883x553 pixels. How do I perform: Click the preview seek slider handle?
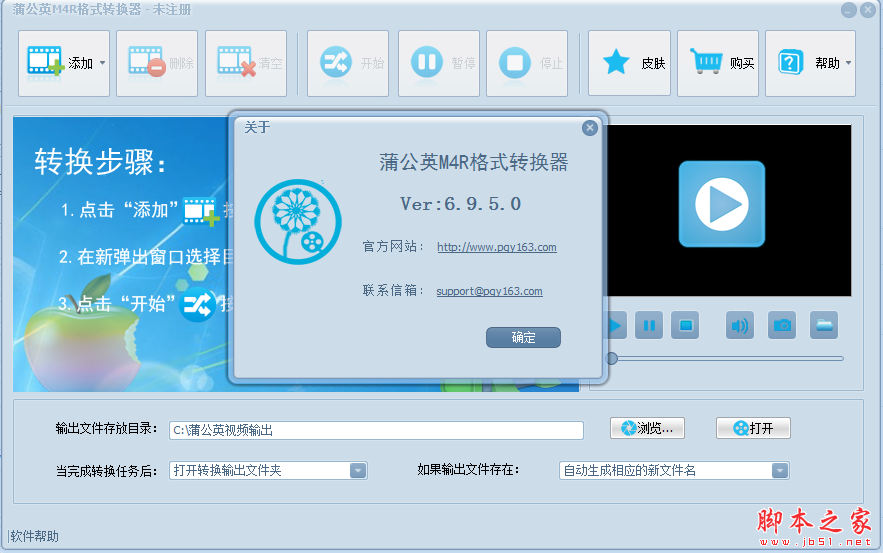pos(612,358)
